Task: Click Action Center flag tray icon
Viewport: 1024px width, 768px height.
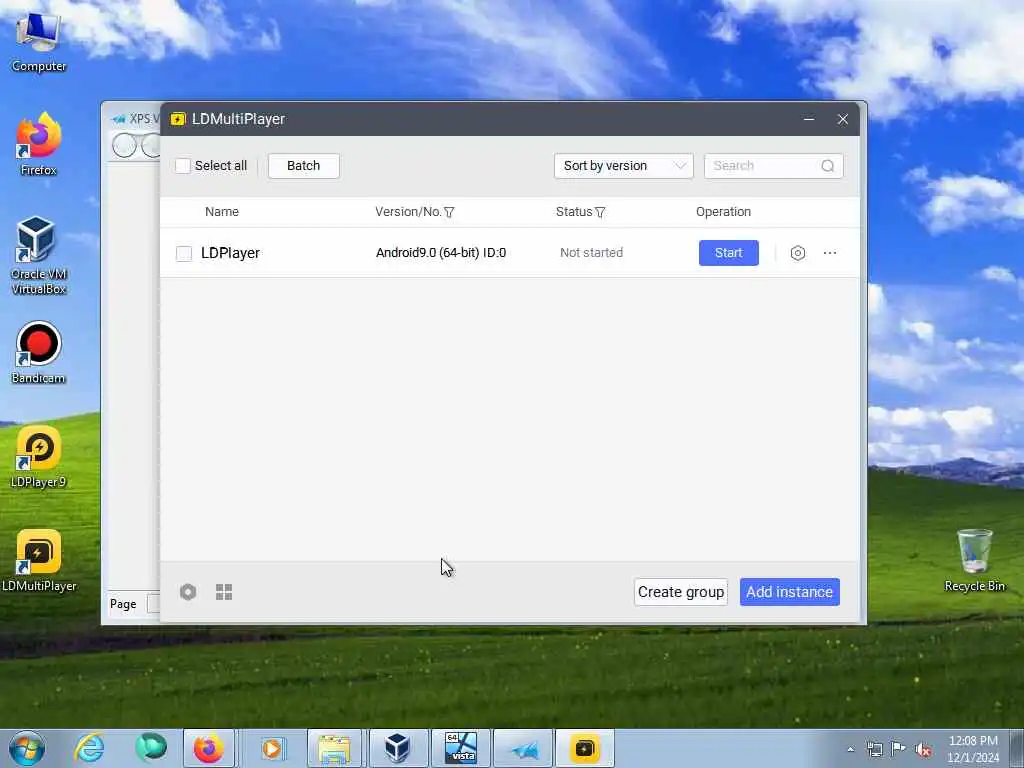Action: pyautogui.click(x=898, y=750)
